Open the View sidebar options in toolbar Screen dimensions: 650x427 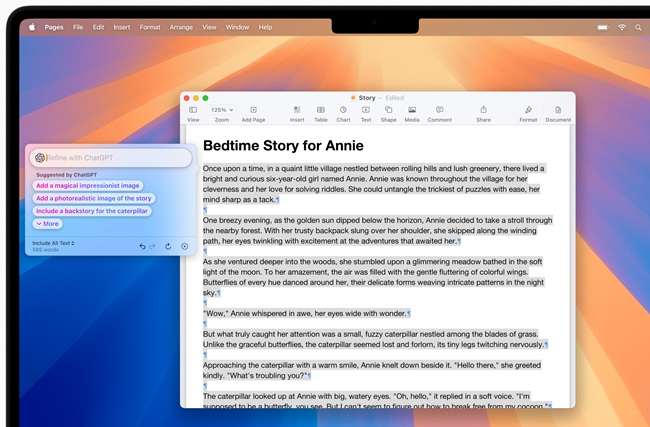click(193, 110)
